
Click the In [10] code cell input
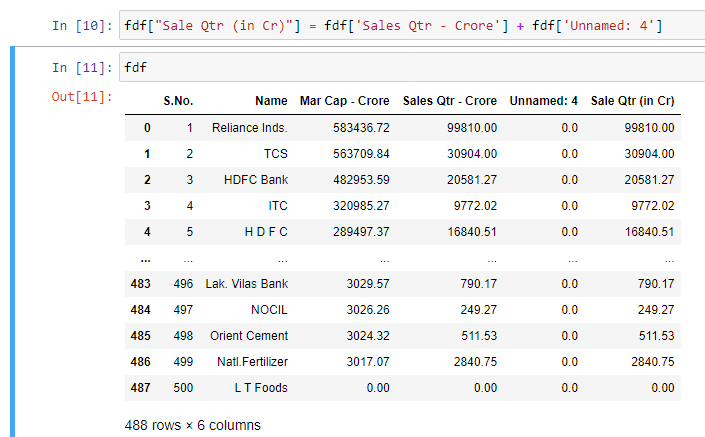click(x=400, y=24)
